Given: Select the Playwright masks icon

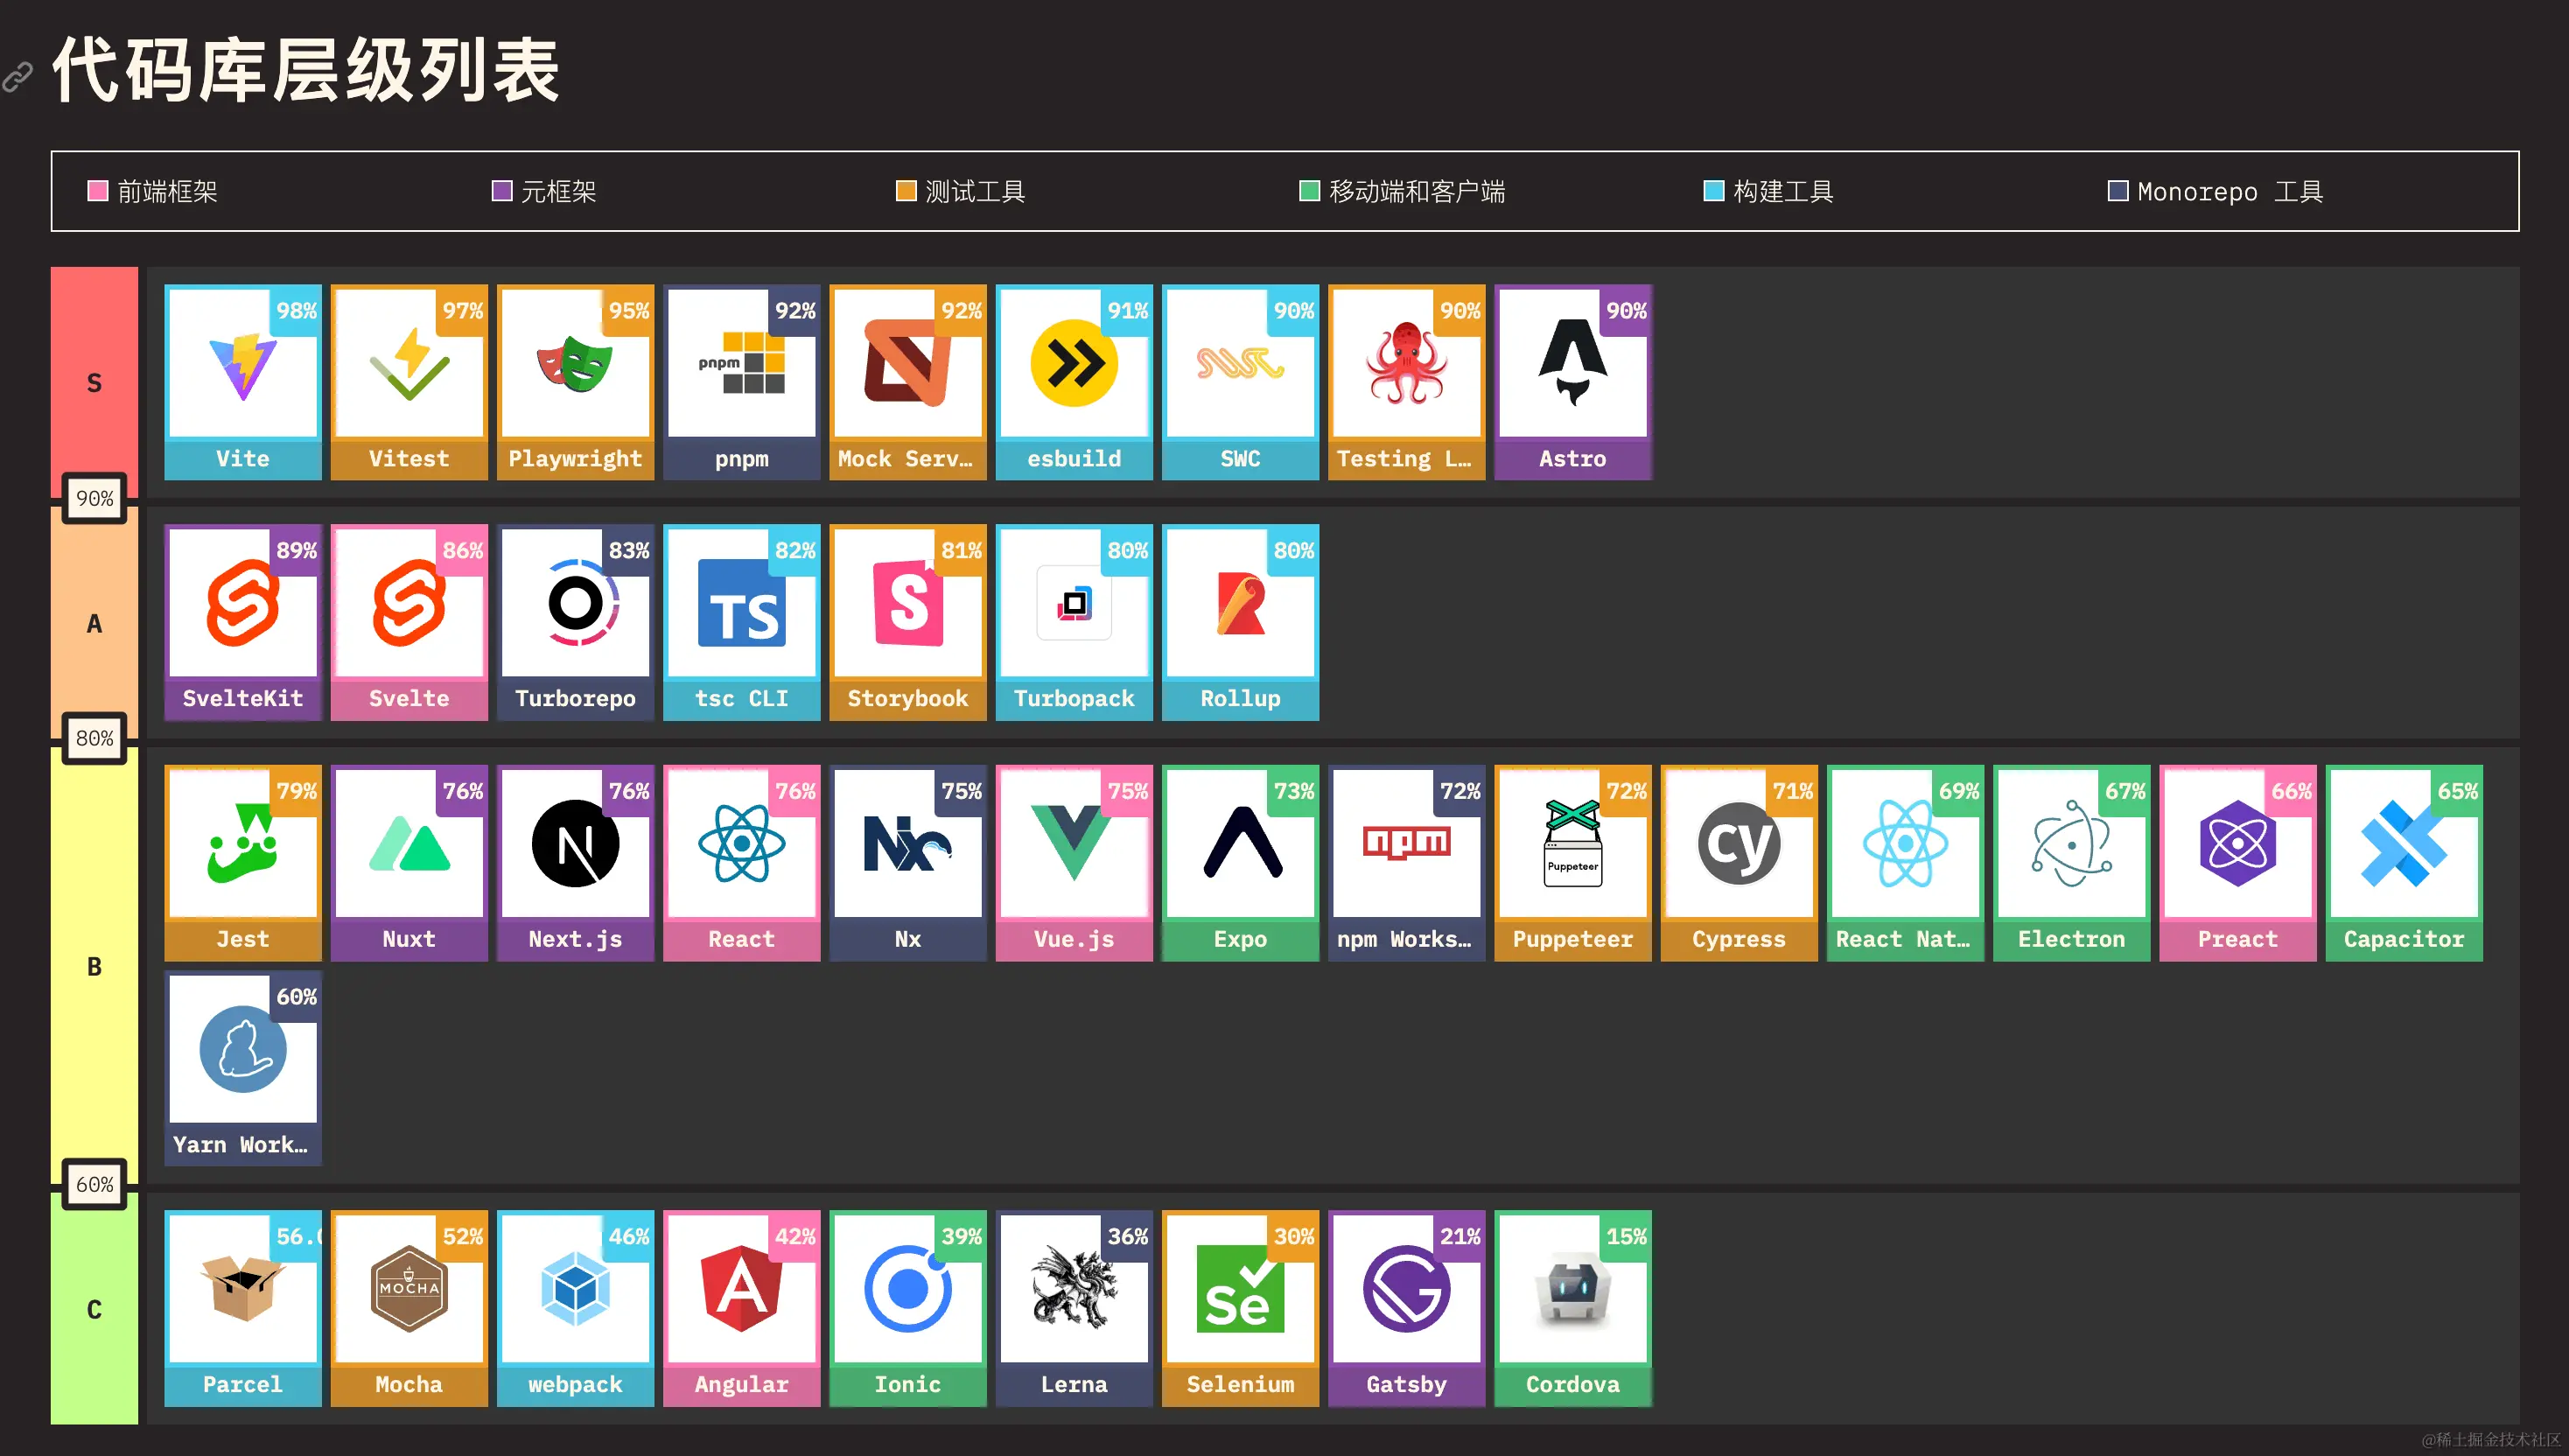Looking at the screenshot, I should click(x=574, y=366).
